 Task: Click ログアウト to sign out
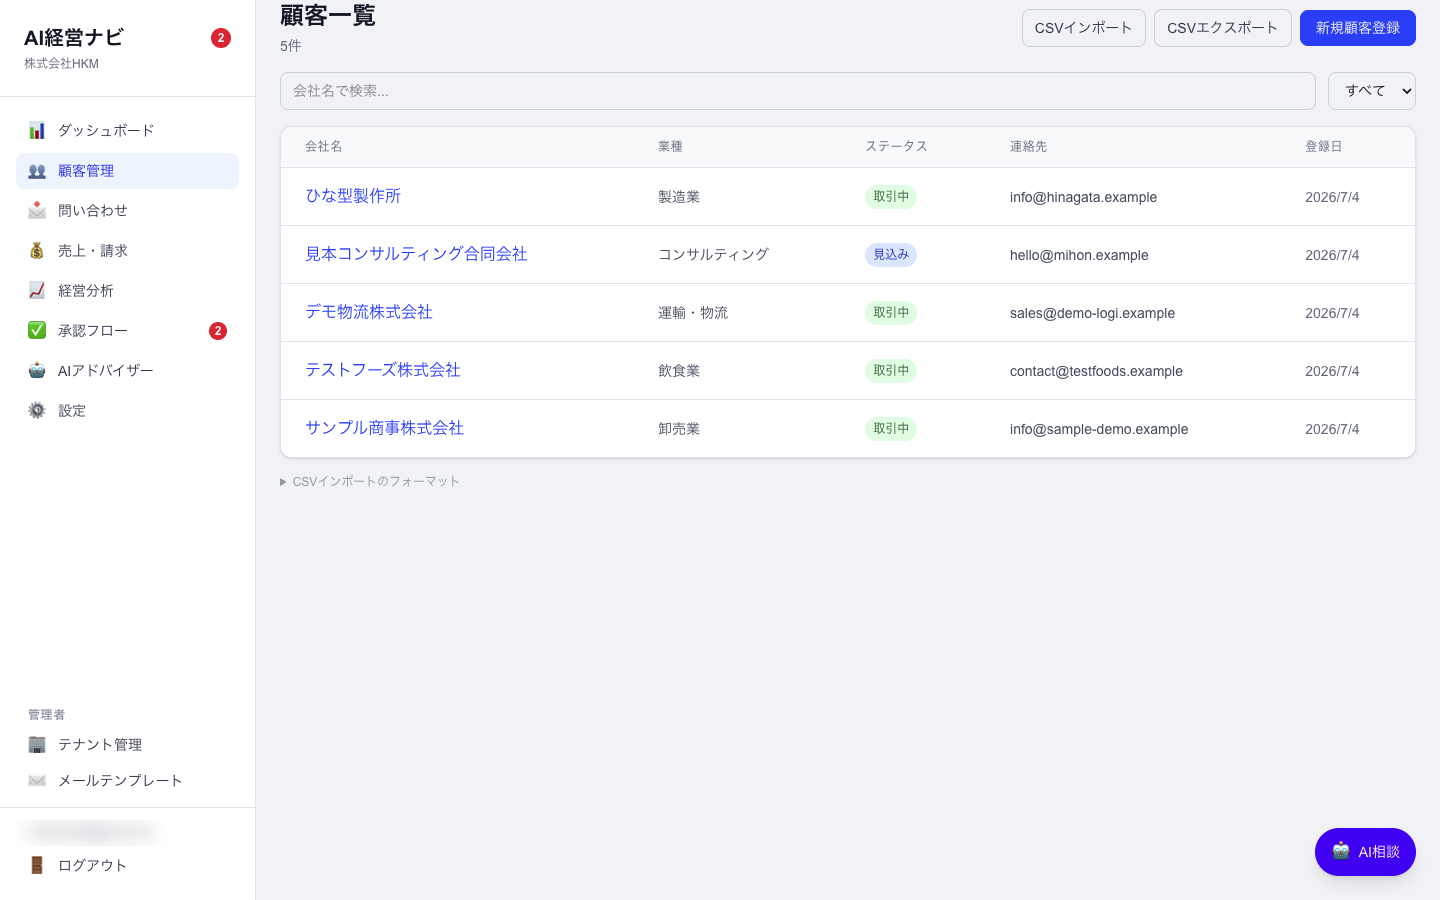[x=127, y=865]
